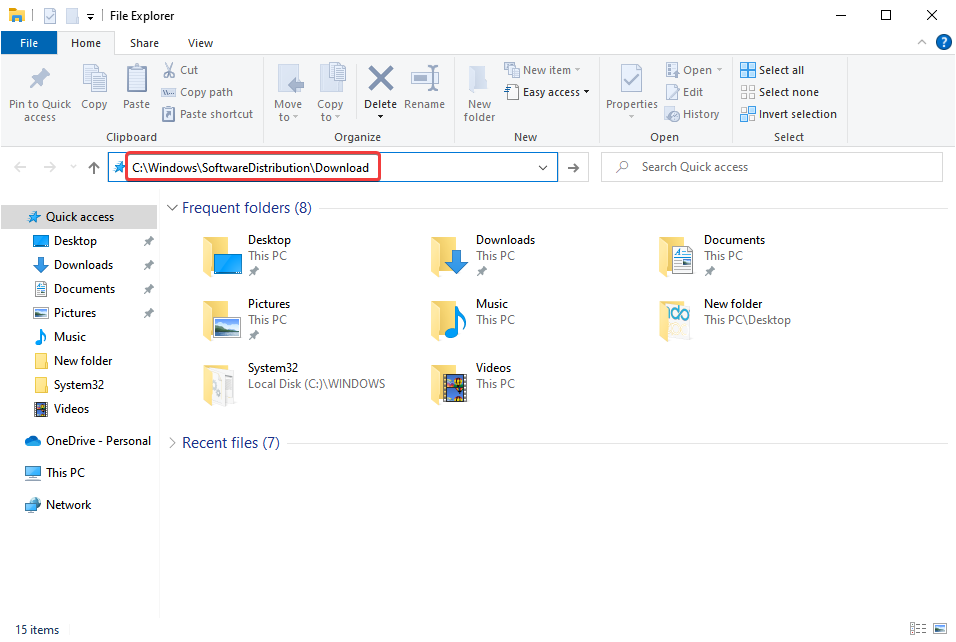Open the Move to ribbon command
Viewport: 956px width, 642px height.
[288, 93]
